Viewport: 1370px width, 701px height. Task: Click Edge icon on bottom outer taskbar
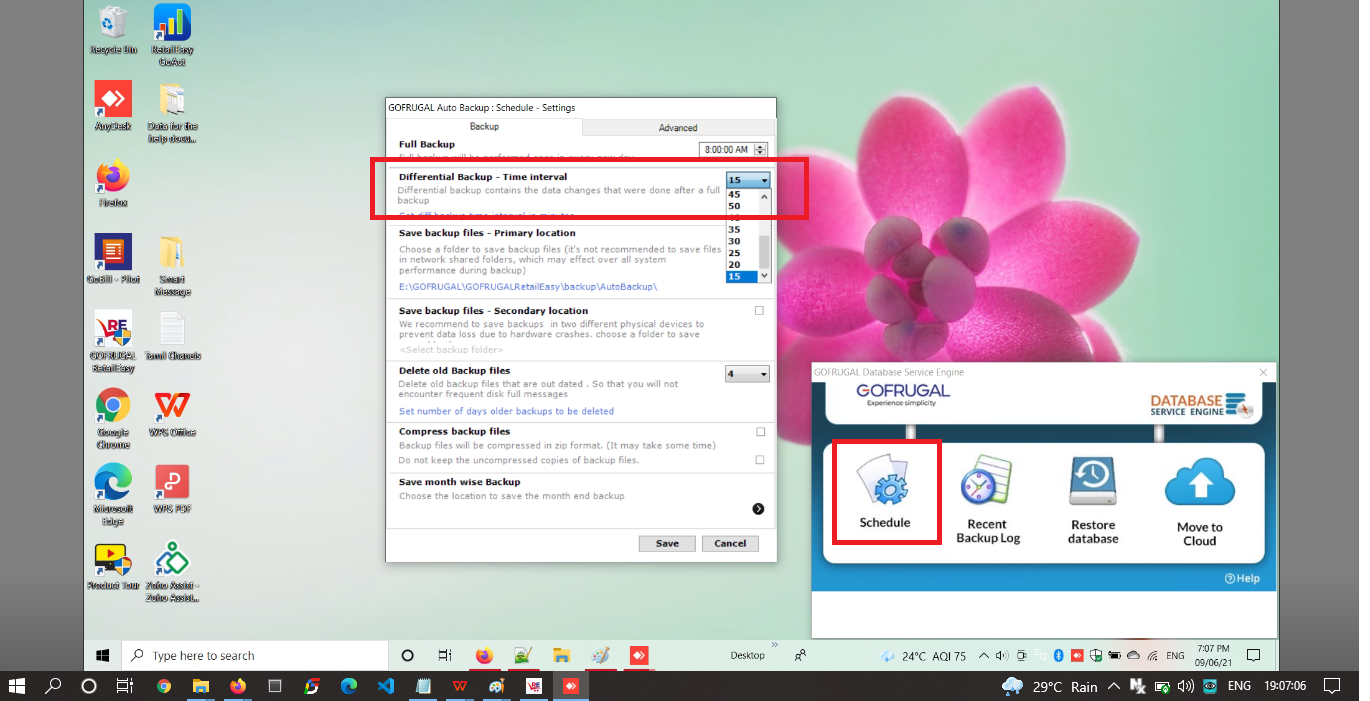click(x=349, y=687)
